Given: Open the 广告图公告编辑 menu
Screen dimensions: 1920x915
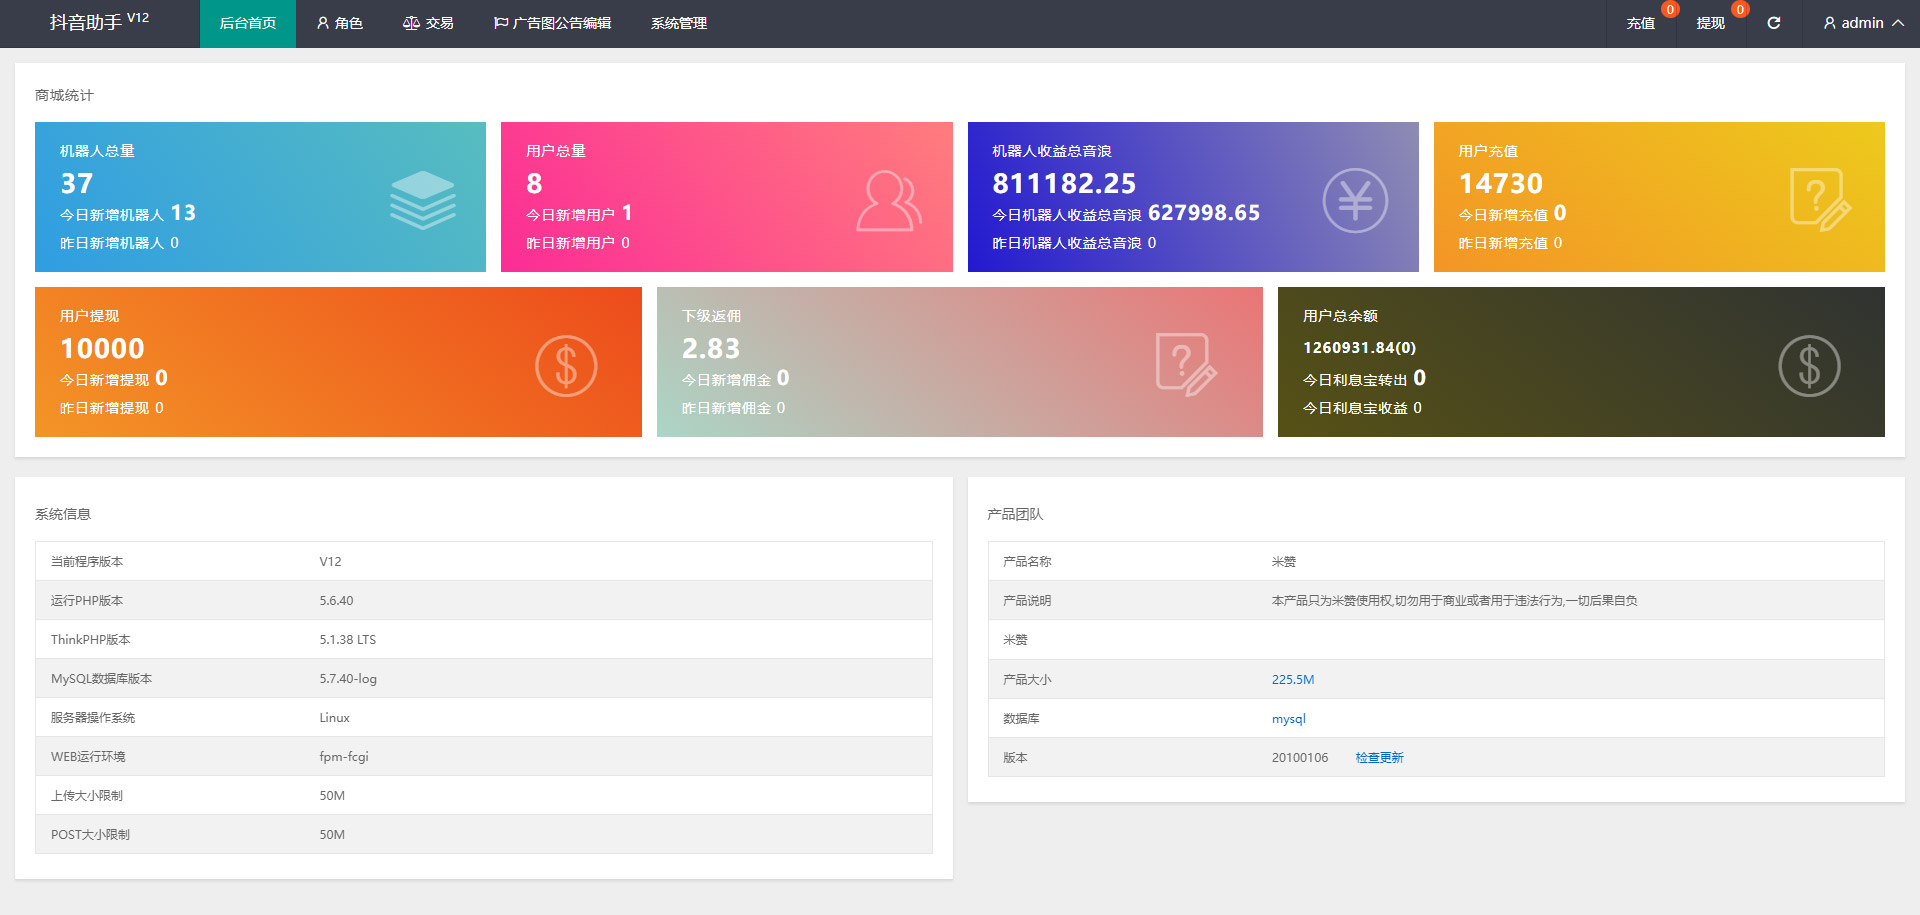Looking at the screenshot, I should pyautogui.click(x=552, y=23).
